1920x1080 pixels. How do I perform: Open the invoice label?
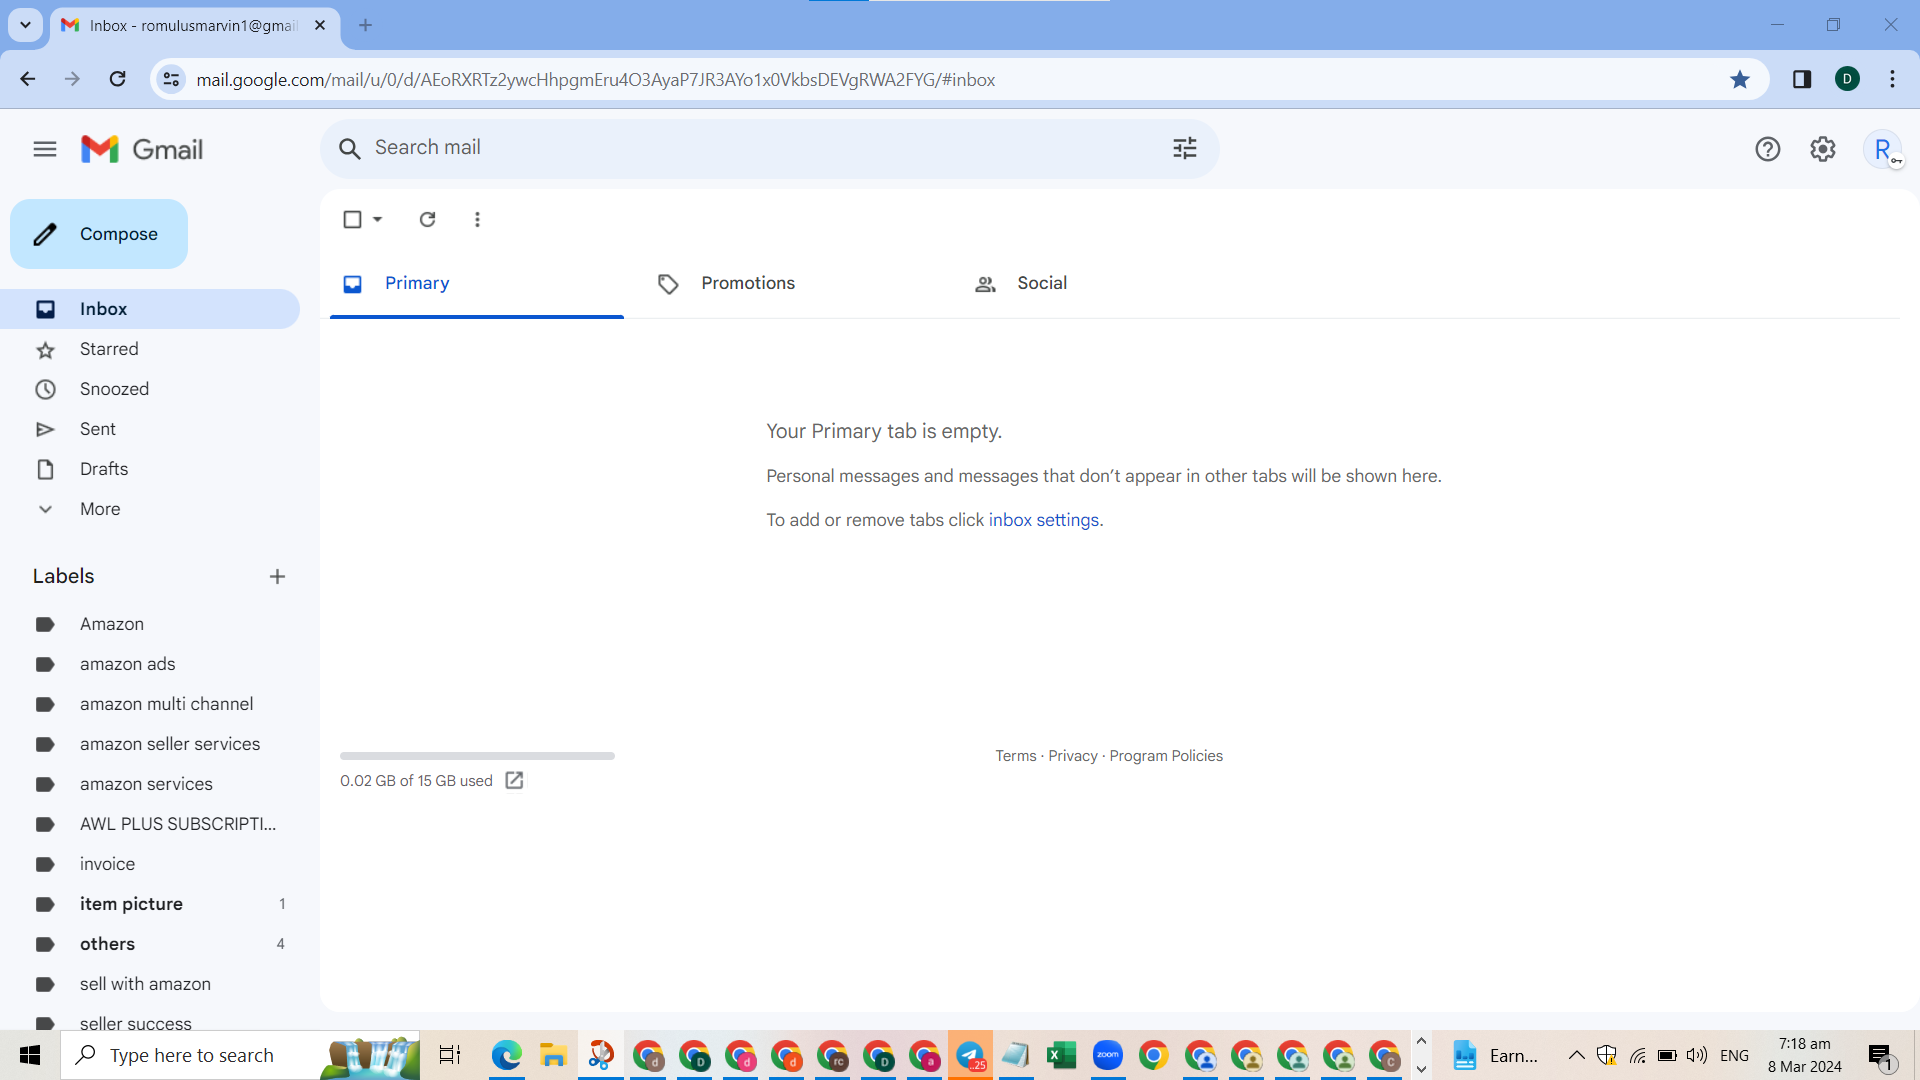point(150,864)
